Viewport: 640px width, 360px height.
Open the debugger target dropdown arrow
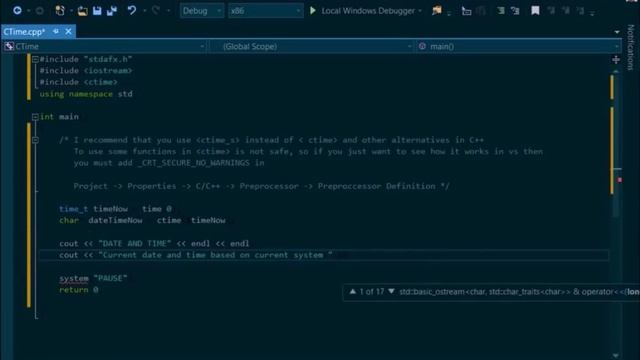tap(420, 11)
